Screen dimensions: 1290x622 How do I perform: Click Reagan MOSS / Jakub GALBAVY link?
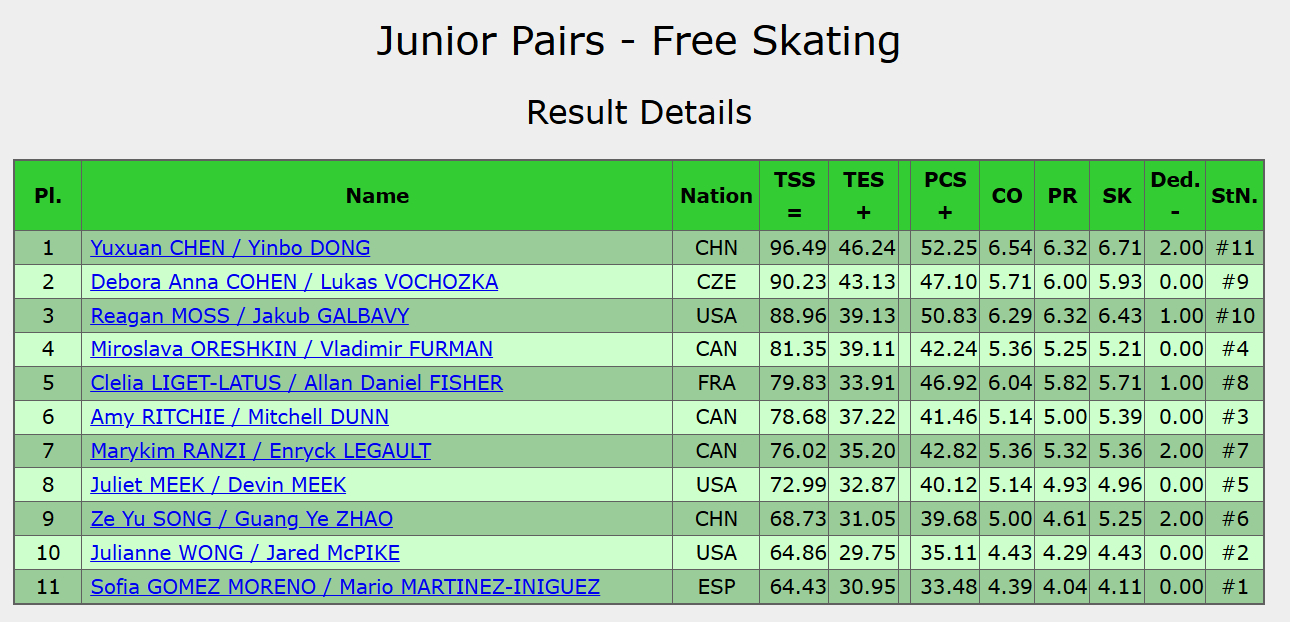(x=250, y=316)
